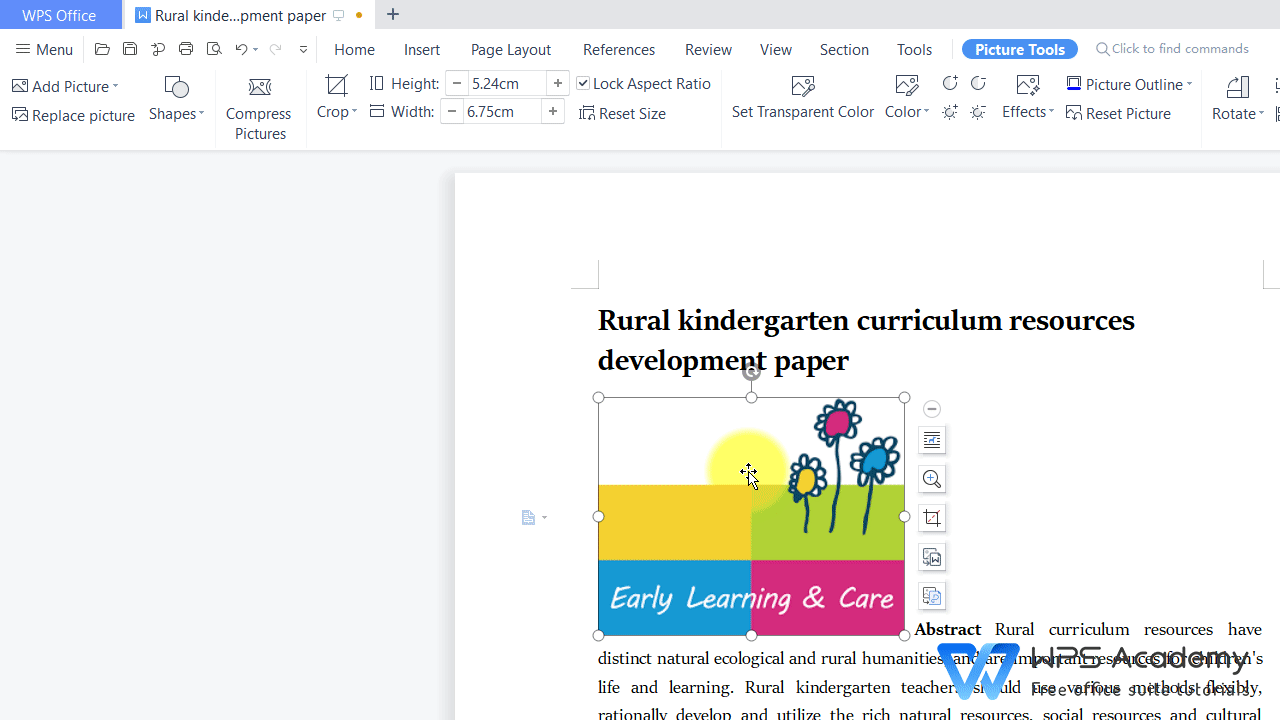The width and height of the screenshot is (1280, 720).
Task: Open the Page Layout tab
Action: (511, 49)
